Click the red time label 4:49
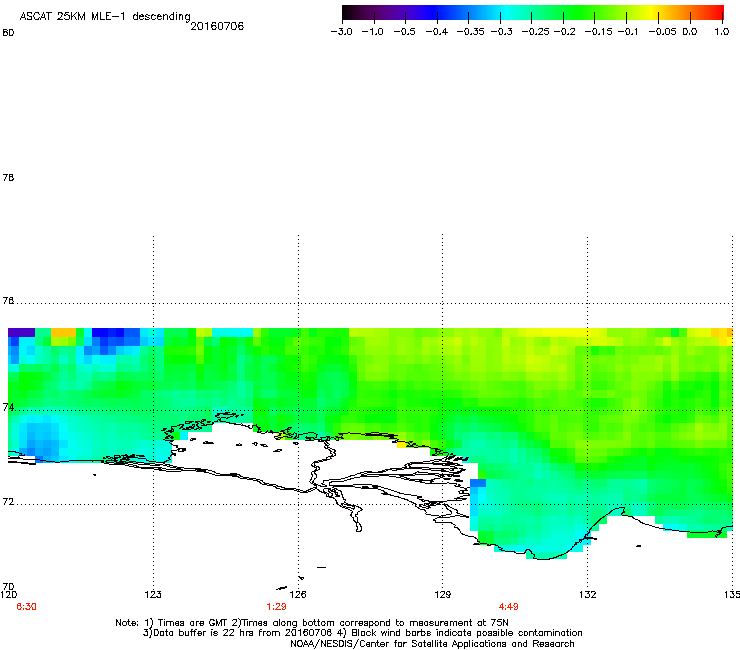The height and width of the screenshot is (650, 740). pos(509,607)
